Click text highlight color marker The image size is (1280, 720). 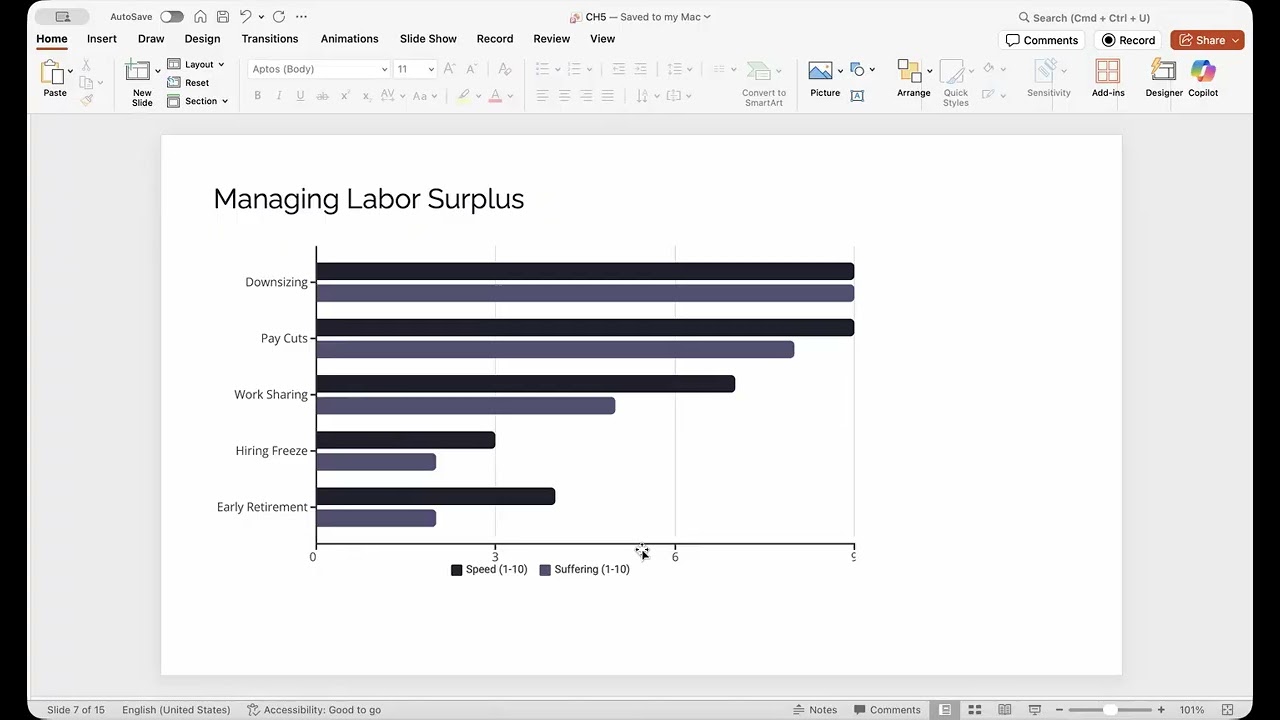pyautogui.click(x=463, y=96)
